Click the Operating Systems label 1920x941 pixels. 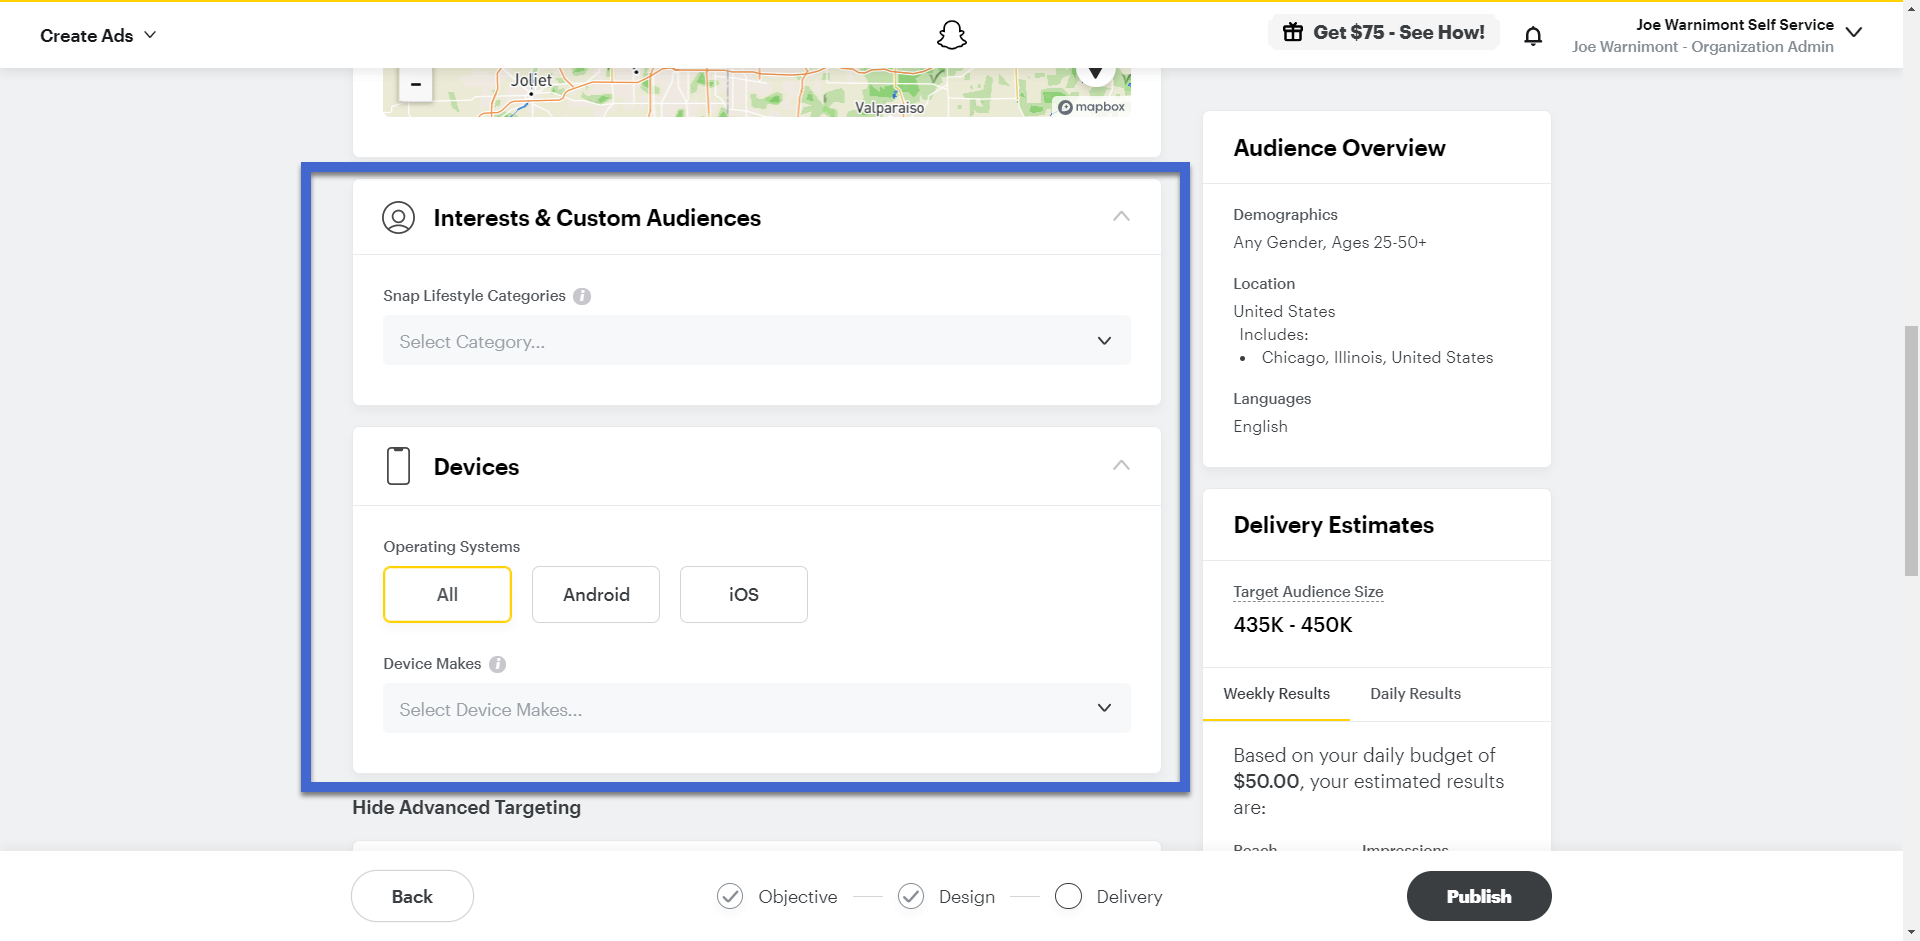click(451, 547)
